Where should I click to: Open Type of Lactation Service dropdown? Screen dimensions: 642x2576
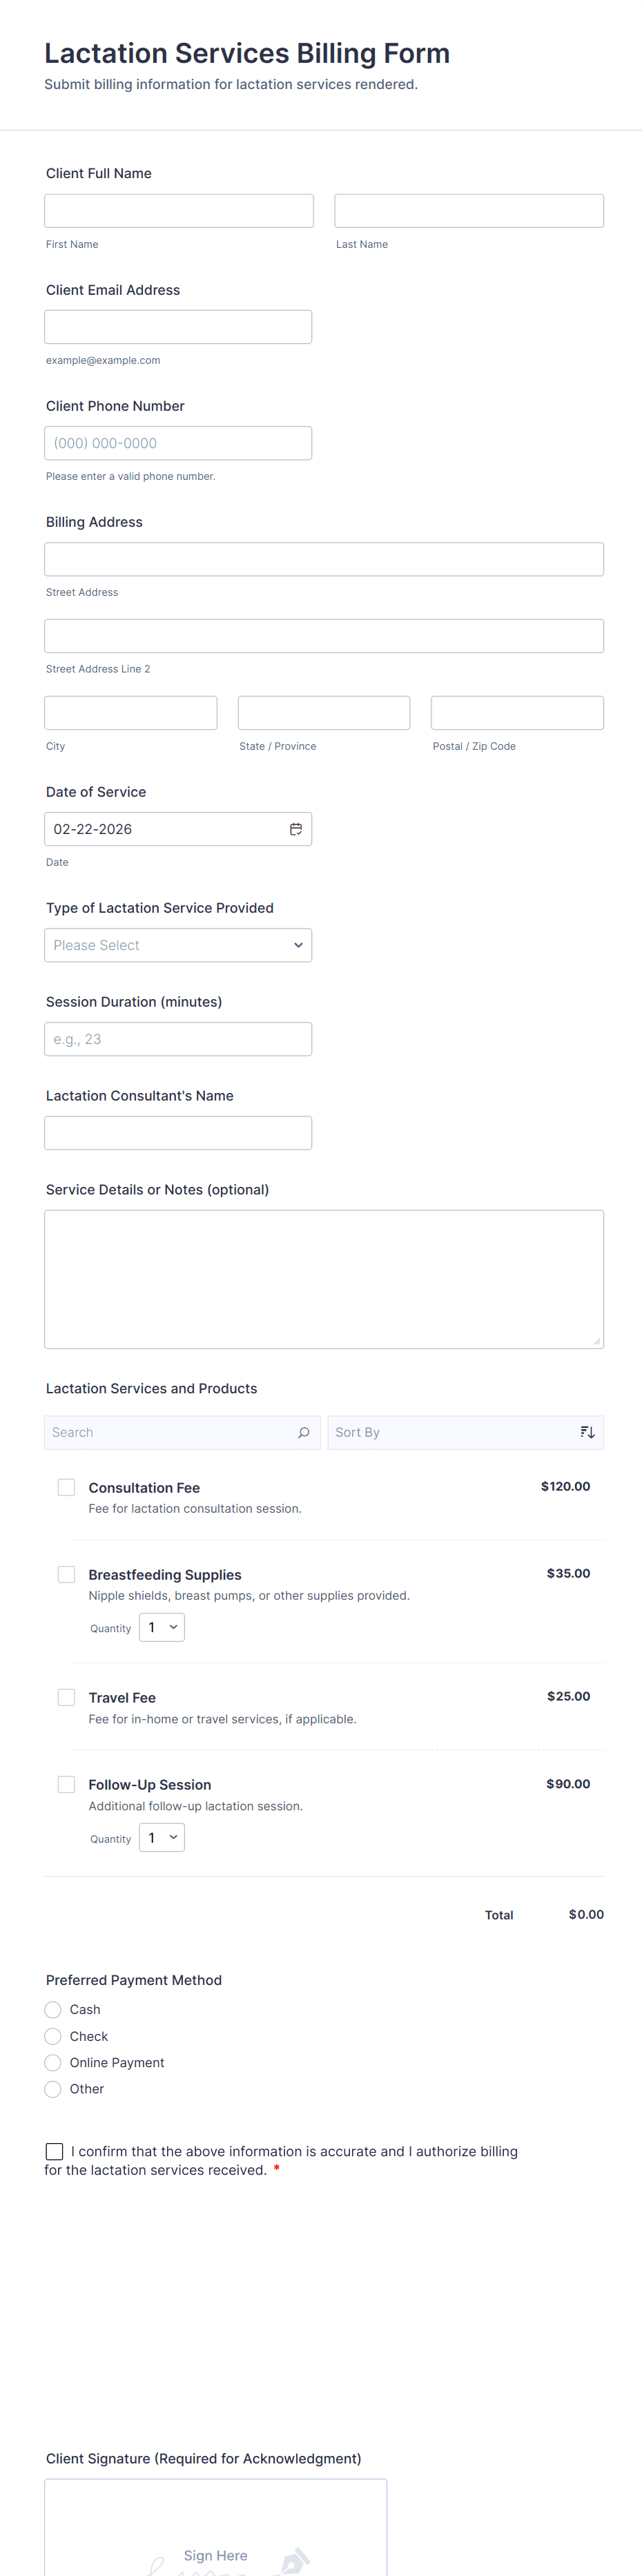(x=178, y=945)
